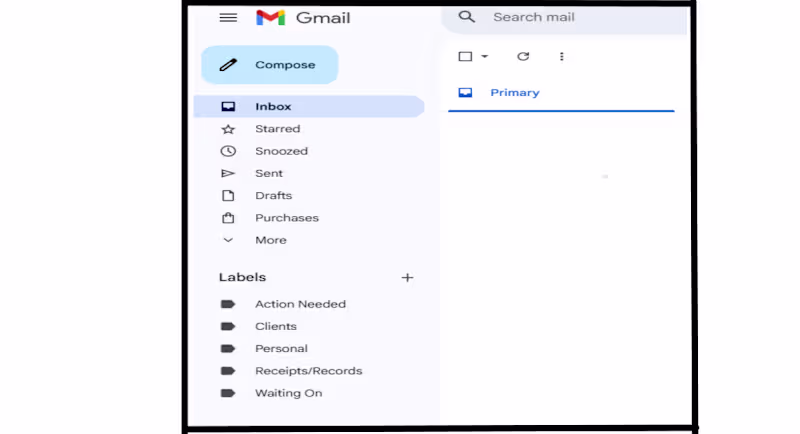Click the Starred star icon
The width and height of the screenshot is (800, 434).
228,129
